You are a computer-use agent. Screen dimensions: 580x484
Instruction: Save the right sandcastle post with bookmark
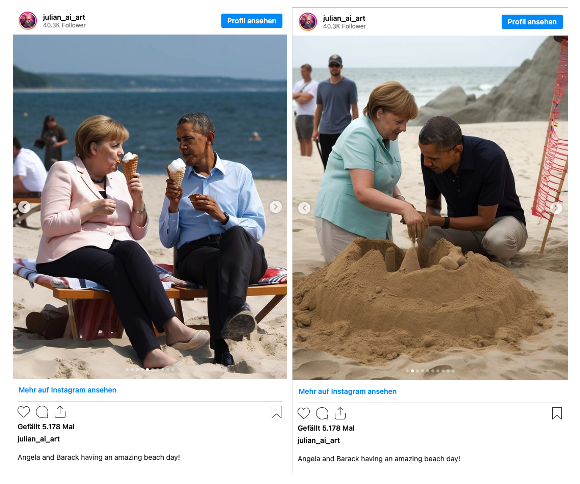(557, 413)
